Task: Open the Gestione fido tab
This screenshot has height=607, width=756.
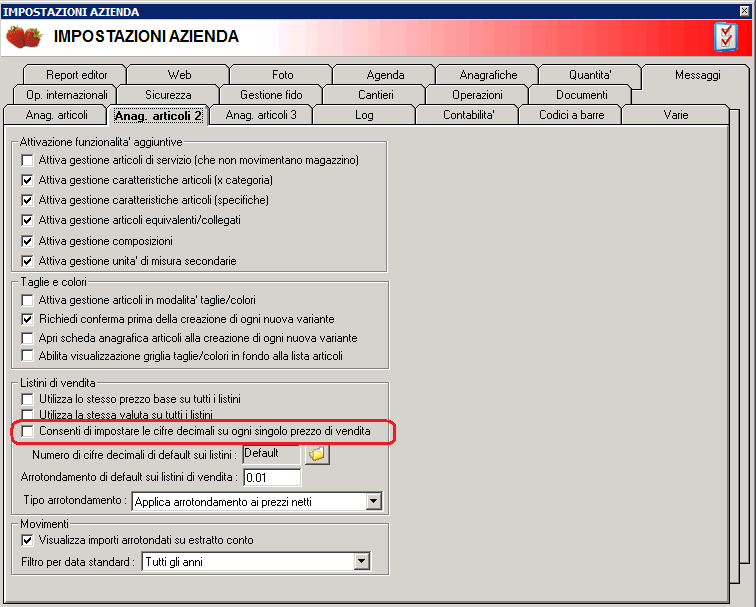Action: pyautogui.click(x=271, y=95)
